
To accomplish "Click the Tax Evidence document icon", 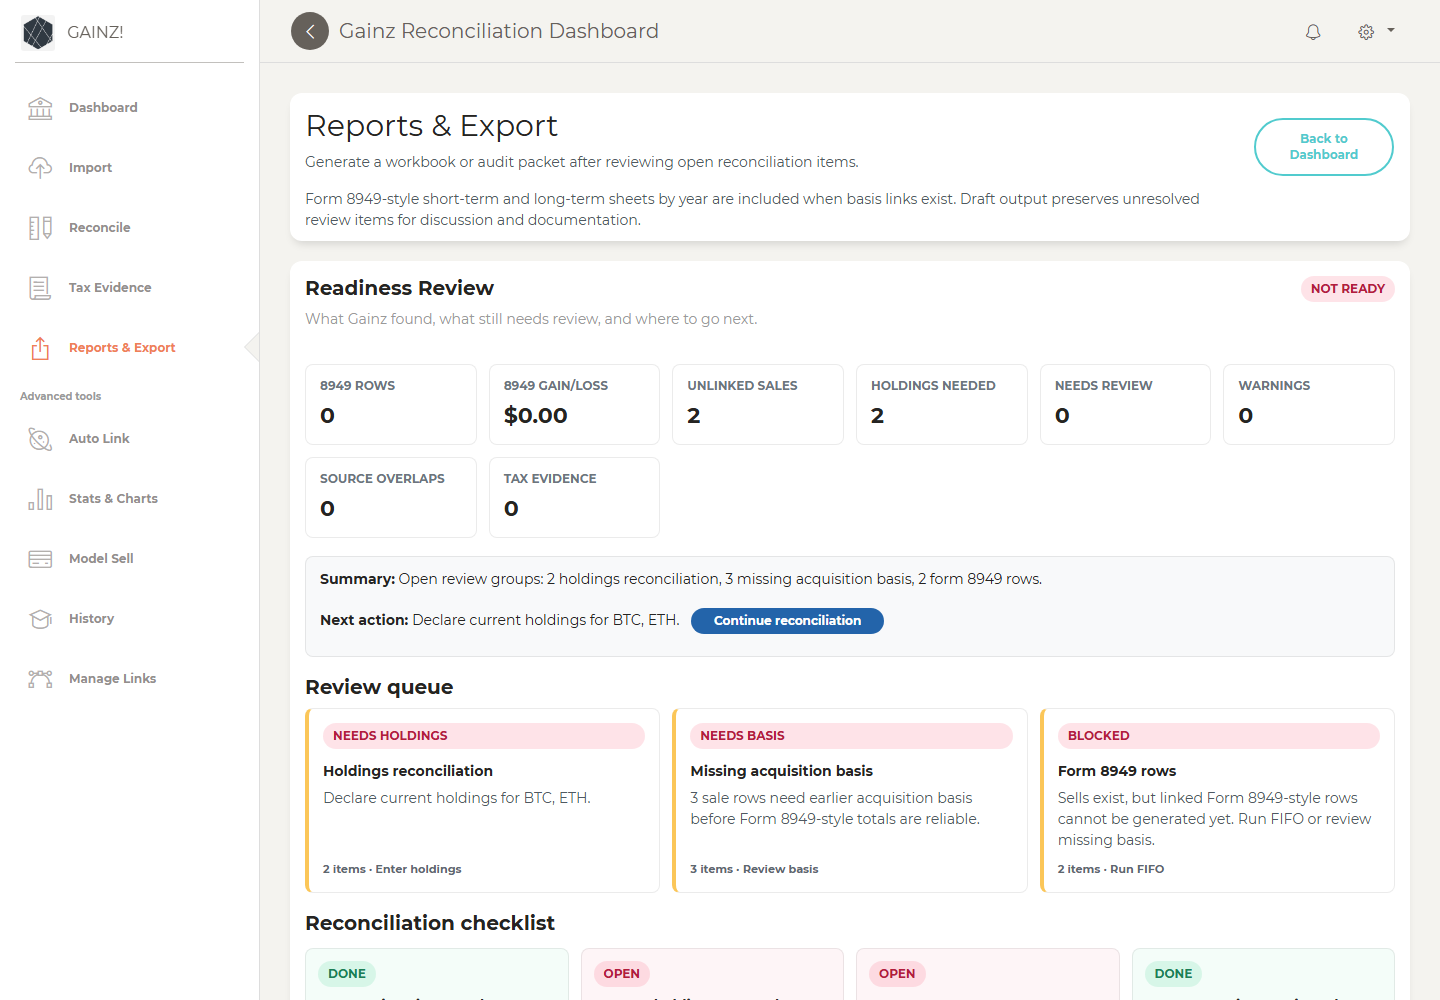I will (x=40, y=288).
